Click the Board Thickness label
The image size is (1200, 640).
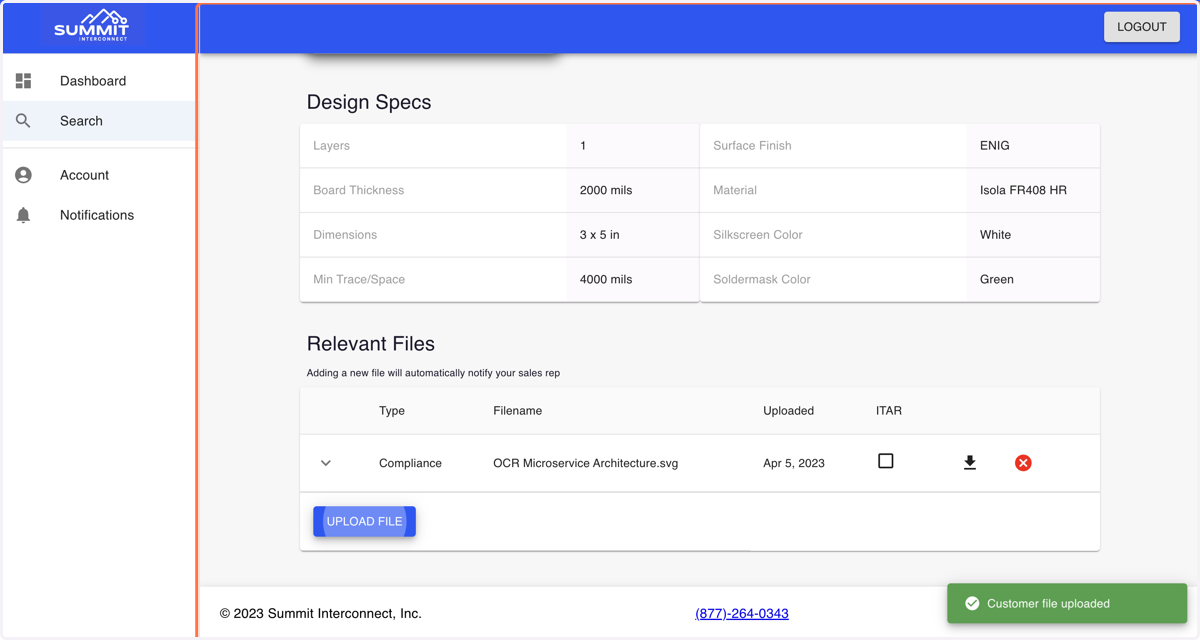coord(359,190)
